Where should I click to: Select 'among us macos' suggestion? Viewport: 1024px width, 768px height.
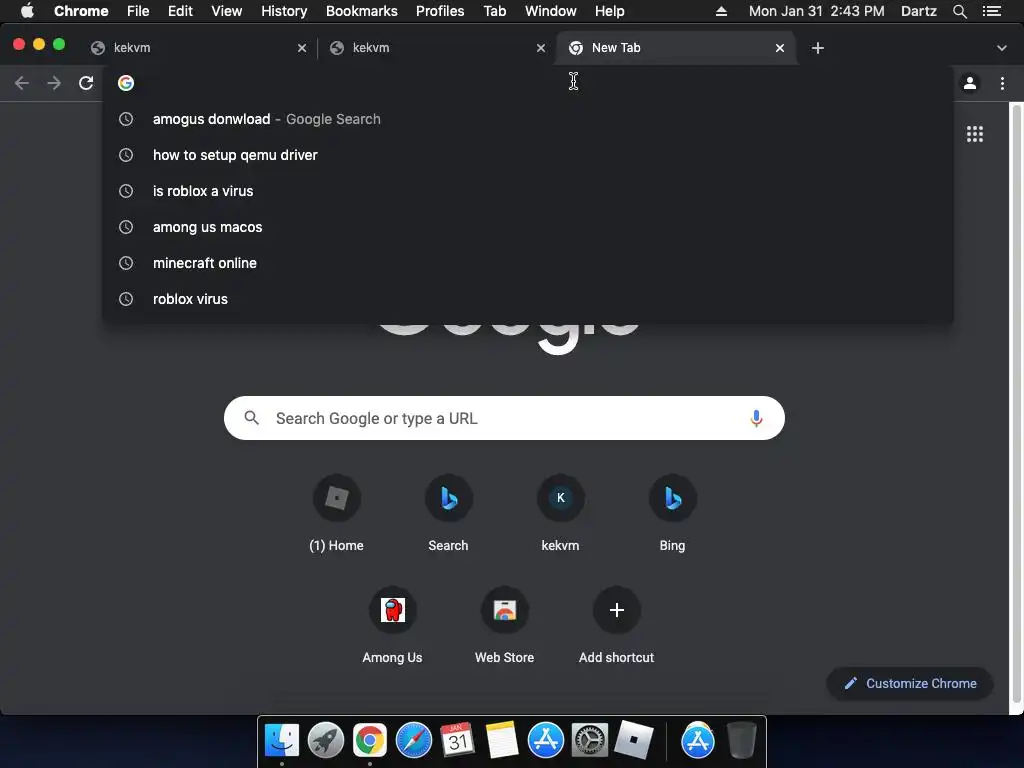click(528, 227)
